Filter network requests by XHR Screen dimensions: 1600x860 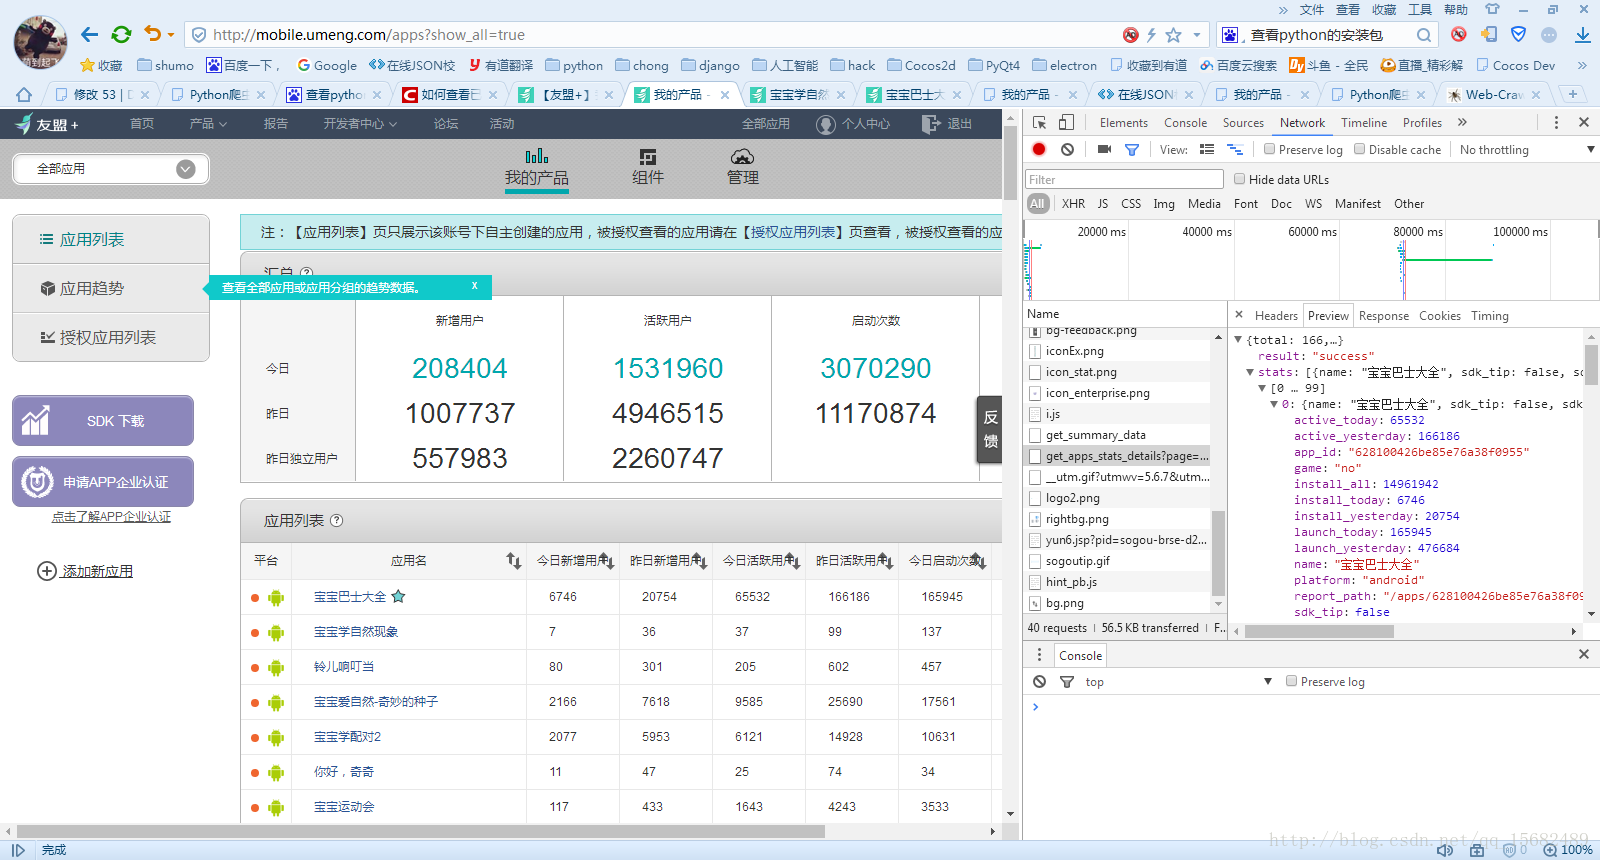[x=1073, y=203]
